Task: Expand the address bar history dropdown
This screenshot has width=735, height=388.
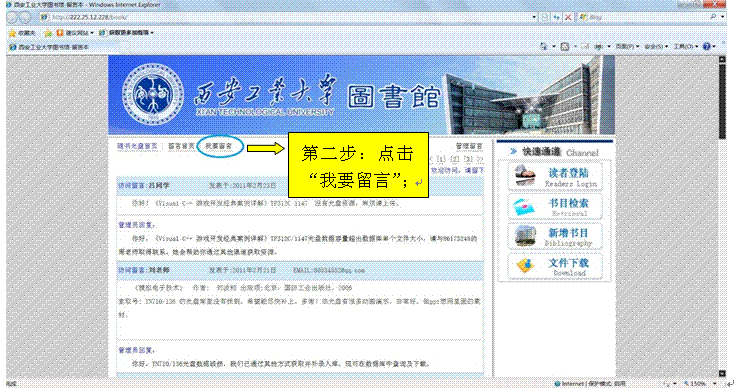Action: click(534, 17)
